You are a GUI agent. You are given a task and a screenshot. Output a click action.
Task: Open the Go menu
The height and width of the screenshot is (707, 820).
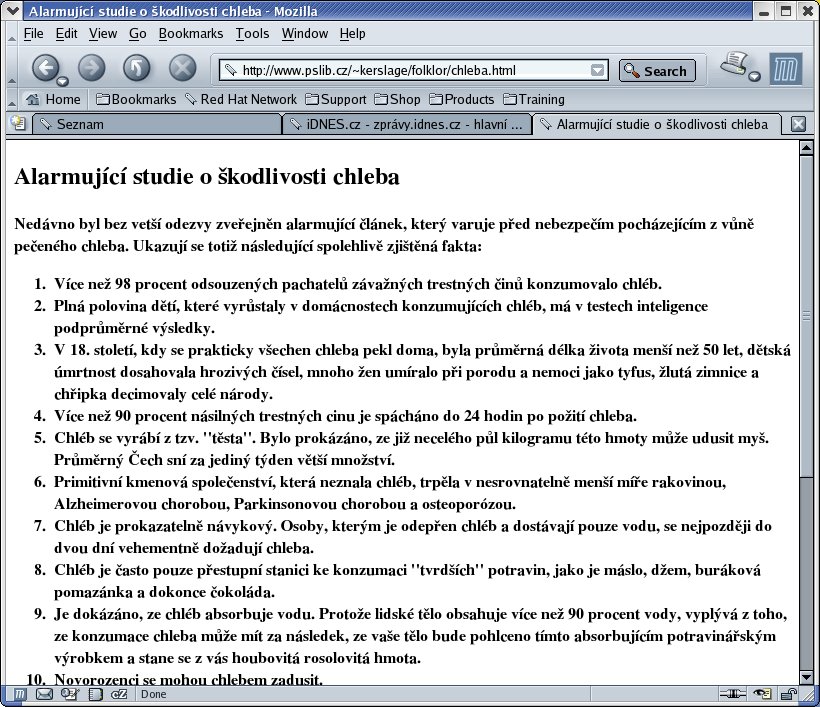138,33
